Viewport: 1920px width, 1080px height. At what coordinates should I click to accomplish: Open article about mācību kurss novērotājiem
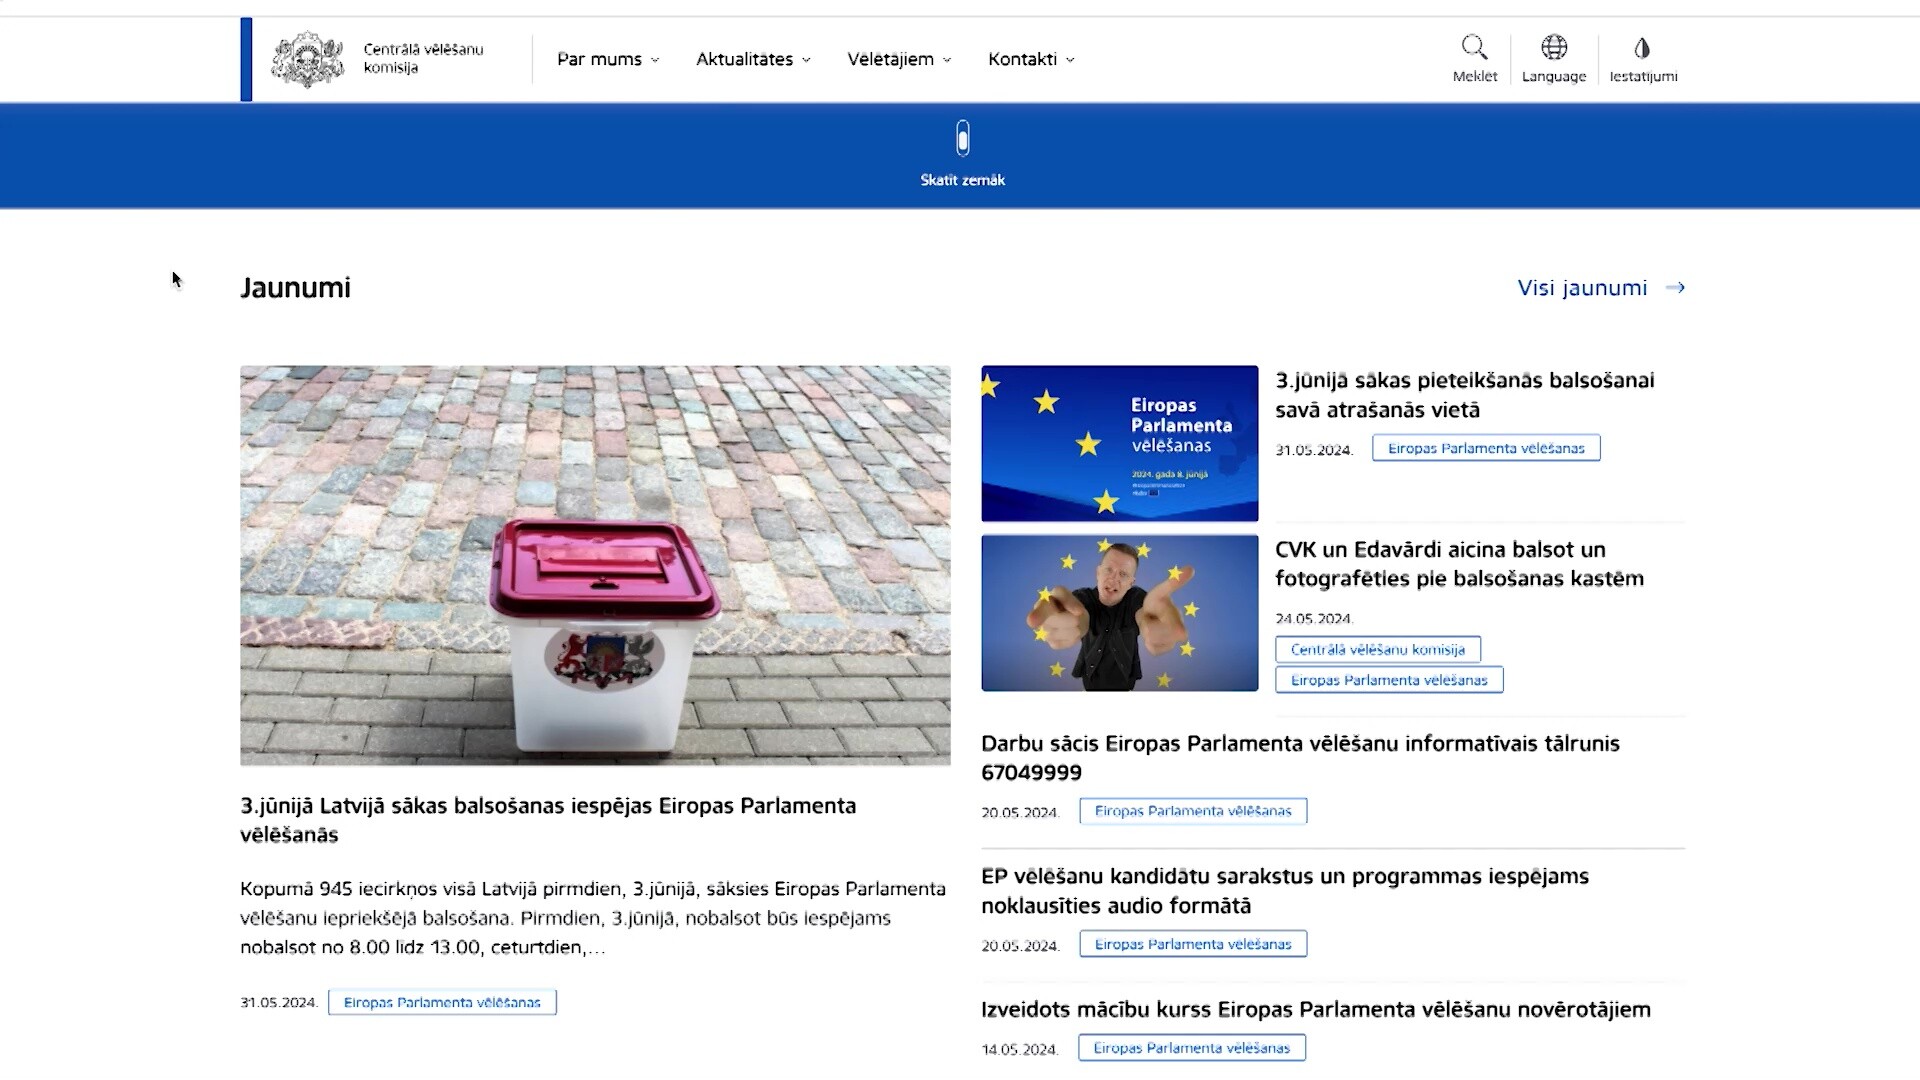click(x=1316, y=1009)
